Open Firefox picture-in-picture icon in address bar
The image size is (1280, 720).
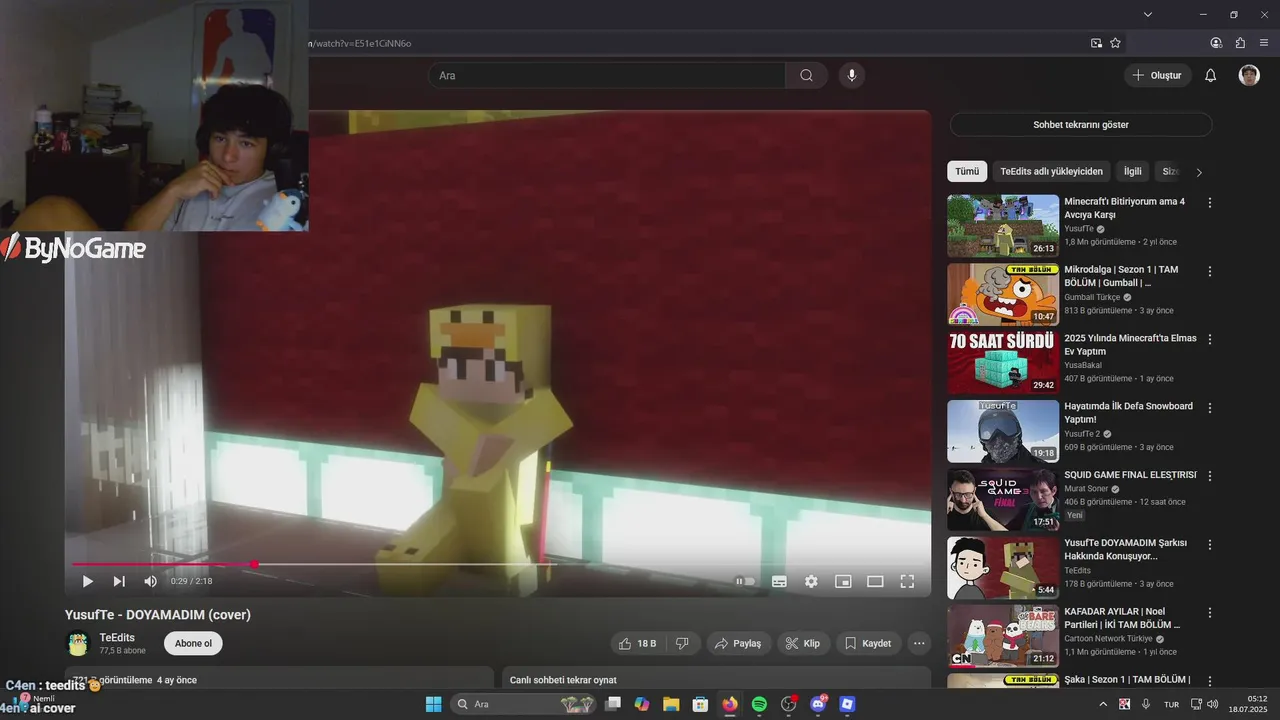click(1096, 43)
